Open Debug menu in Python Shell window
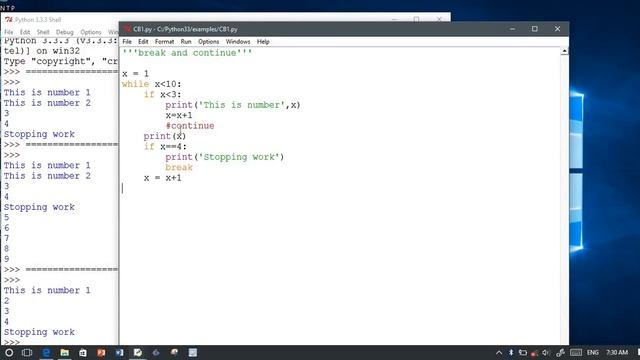 (x=64, y=32)
